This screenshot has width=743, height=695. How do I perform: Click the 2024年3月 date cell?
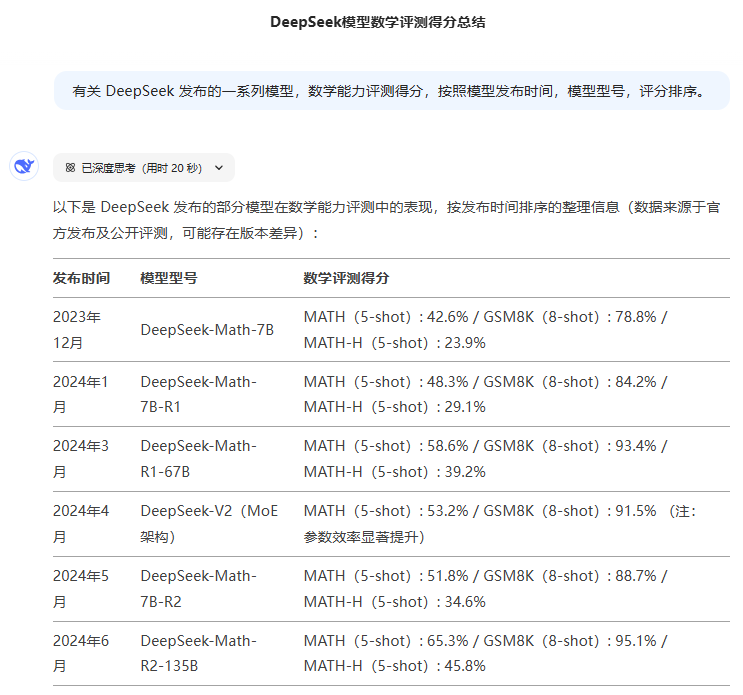[81, 459]
